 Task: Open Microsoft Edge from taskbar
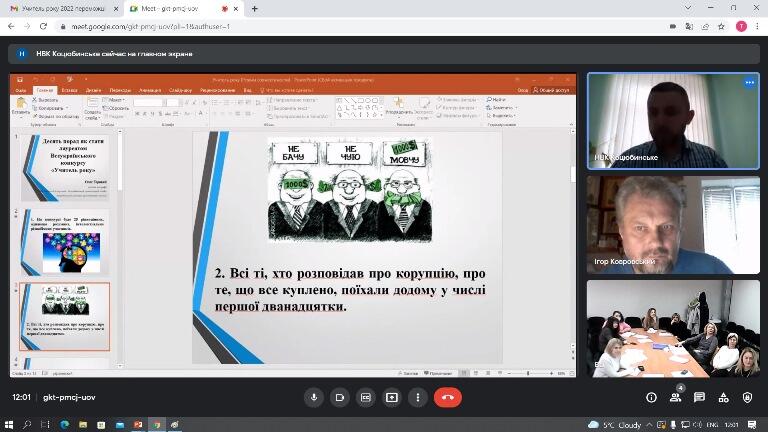pyautogui.click(x=64, y=425)
